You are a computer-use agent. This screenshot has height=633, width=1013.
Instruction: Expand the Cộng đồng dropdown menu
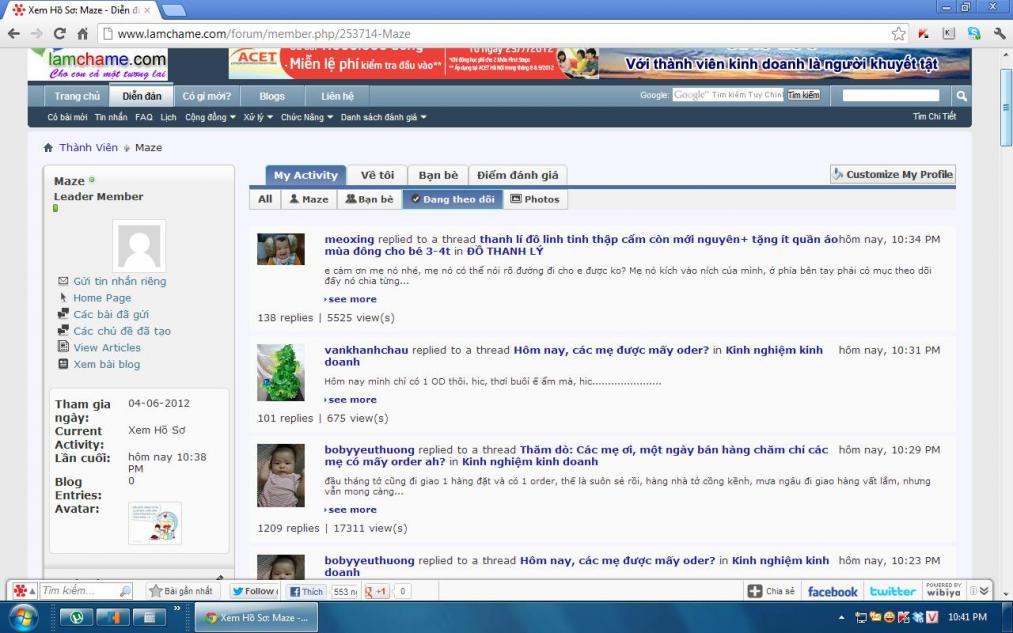click(x=210, y=117)
